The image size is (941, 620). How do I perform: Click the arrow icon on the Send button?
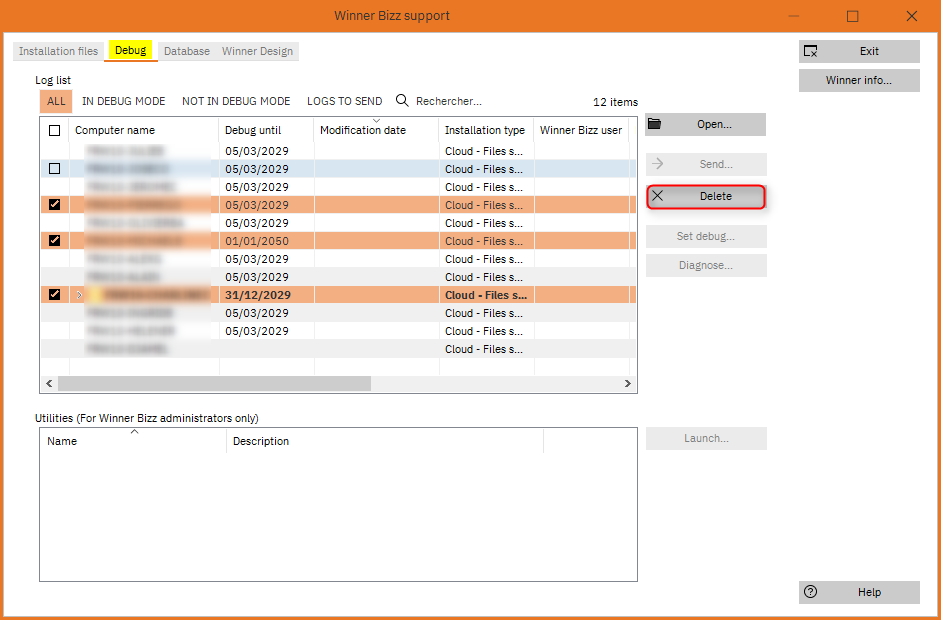657,164
